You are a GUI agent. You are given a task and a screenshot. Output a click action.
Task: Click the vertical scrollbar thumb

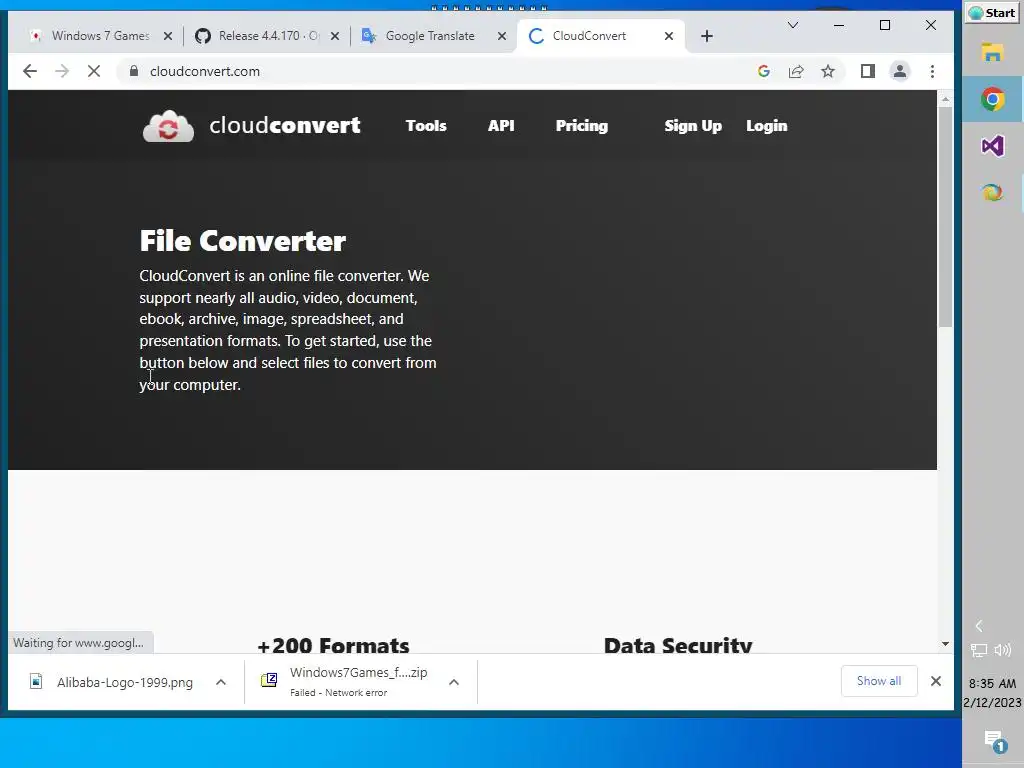pos(945,217)
